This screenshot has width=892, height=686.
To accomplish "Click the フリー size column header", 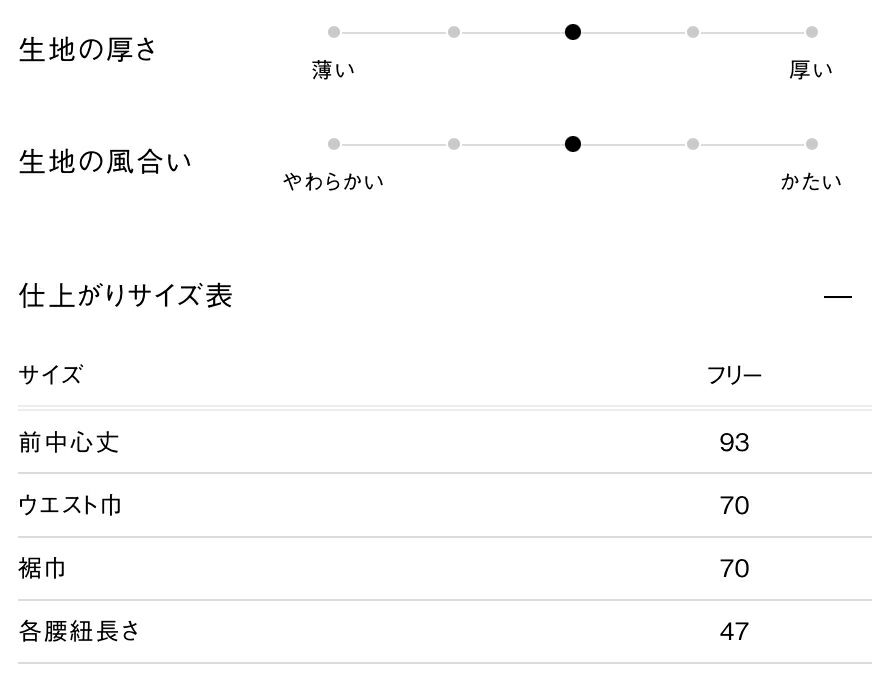I will click(x=734, y=376).
